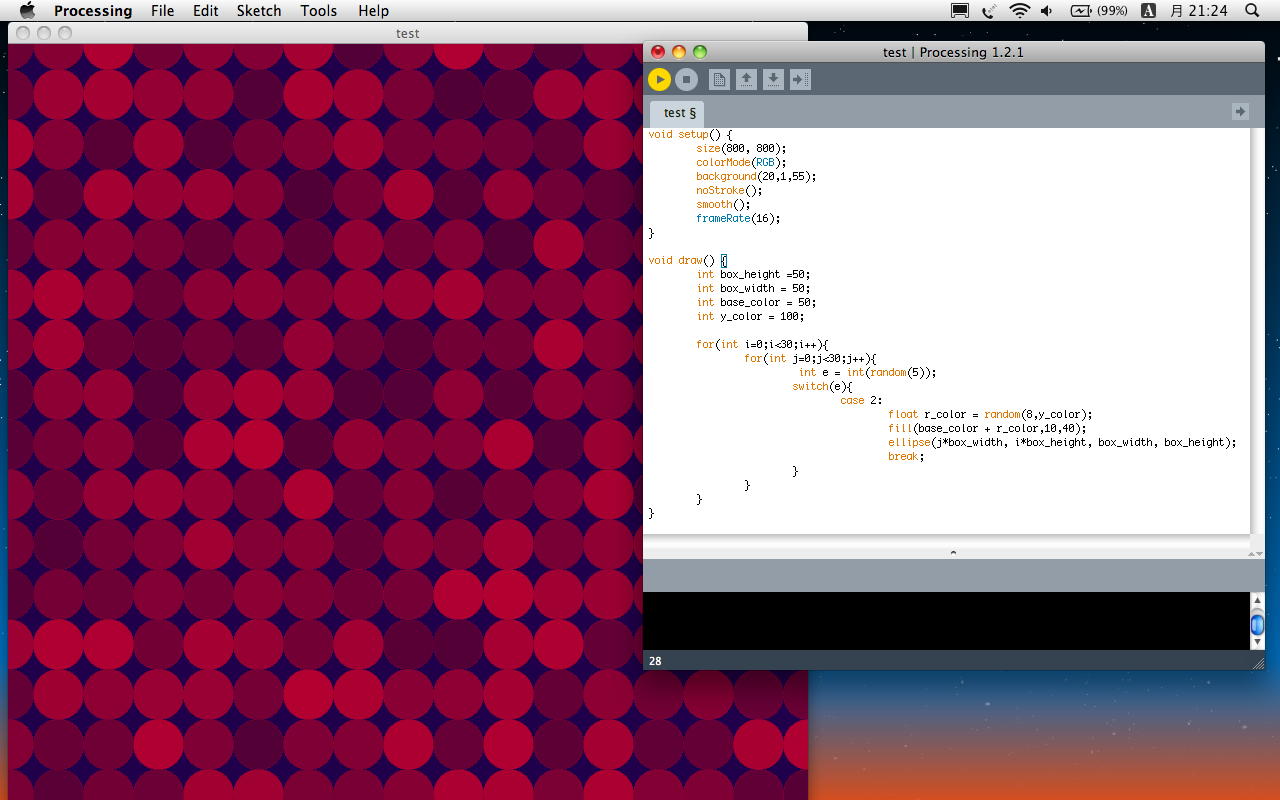Open the input source 'A' menu
The image size is (1280, 800).
click(1149, 11)
